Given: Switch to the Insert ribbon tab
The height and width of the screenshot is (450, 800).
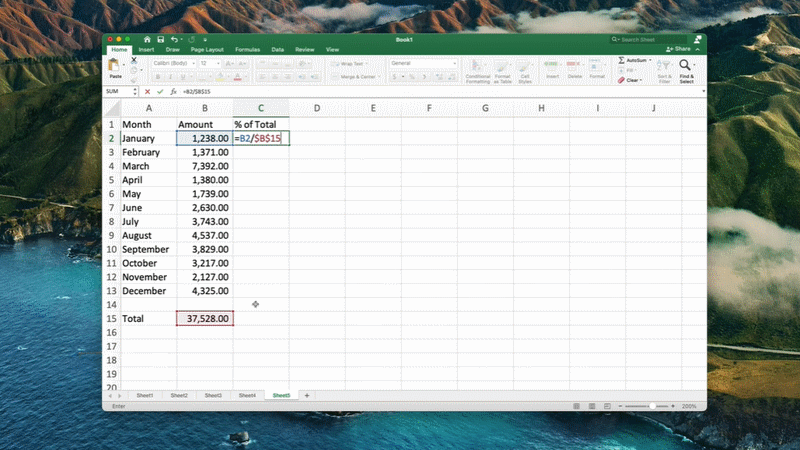Looking at the screenshot, I should (x=146, y=49).
